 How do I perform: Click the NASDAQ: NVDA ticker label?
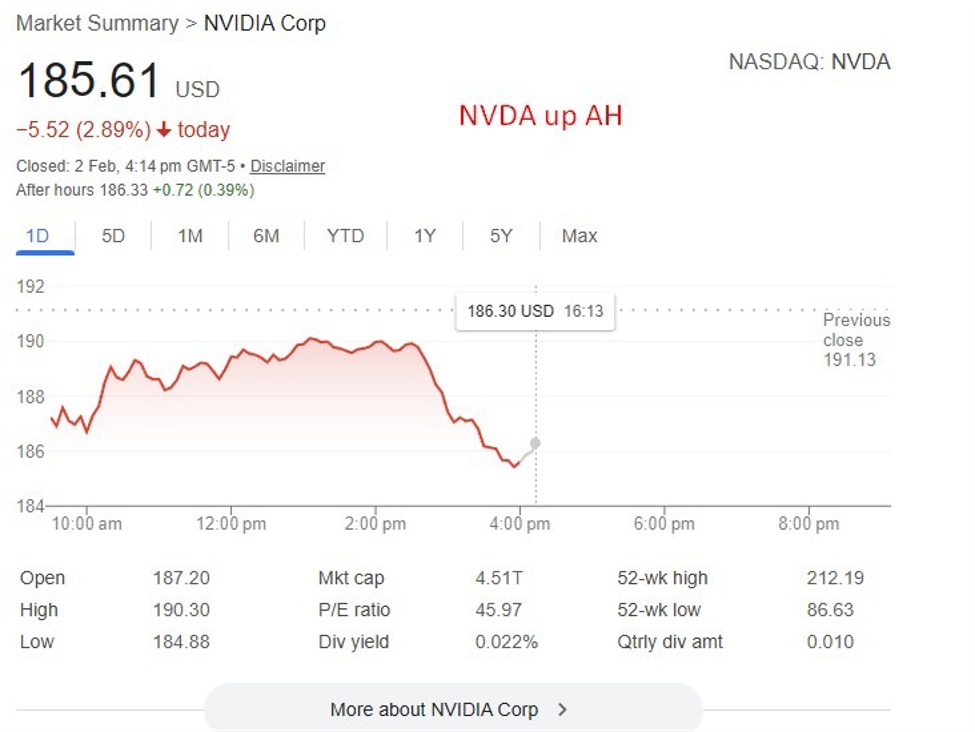[809, 62]
